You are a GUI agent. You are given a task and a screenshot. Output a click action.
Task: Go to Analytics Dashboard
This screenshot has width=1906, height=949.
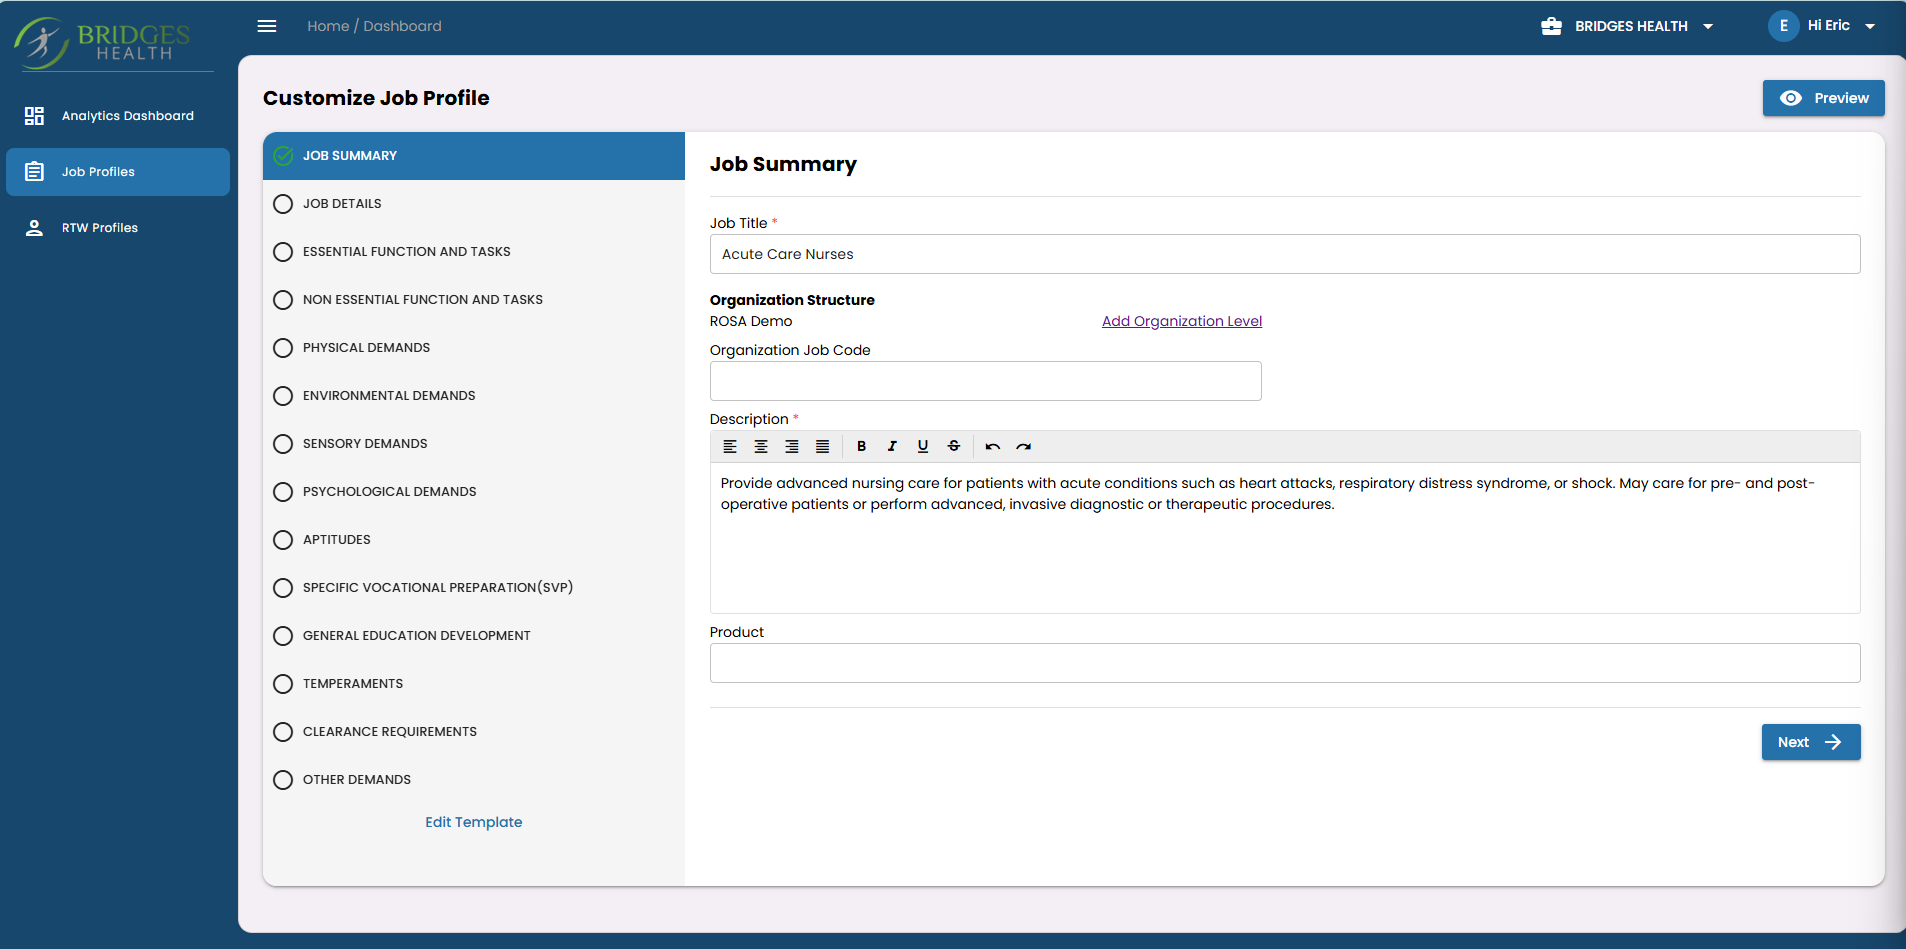127,116
